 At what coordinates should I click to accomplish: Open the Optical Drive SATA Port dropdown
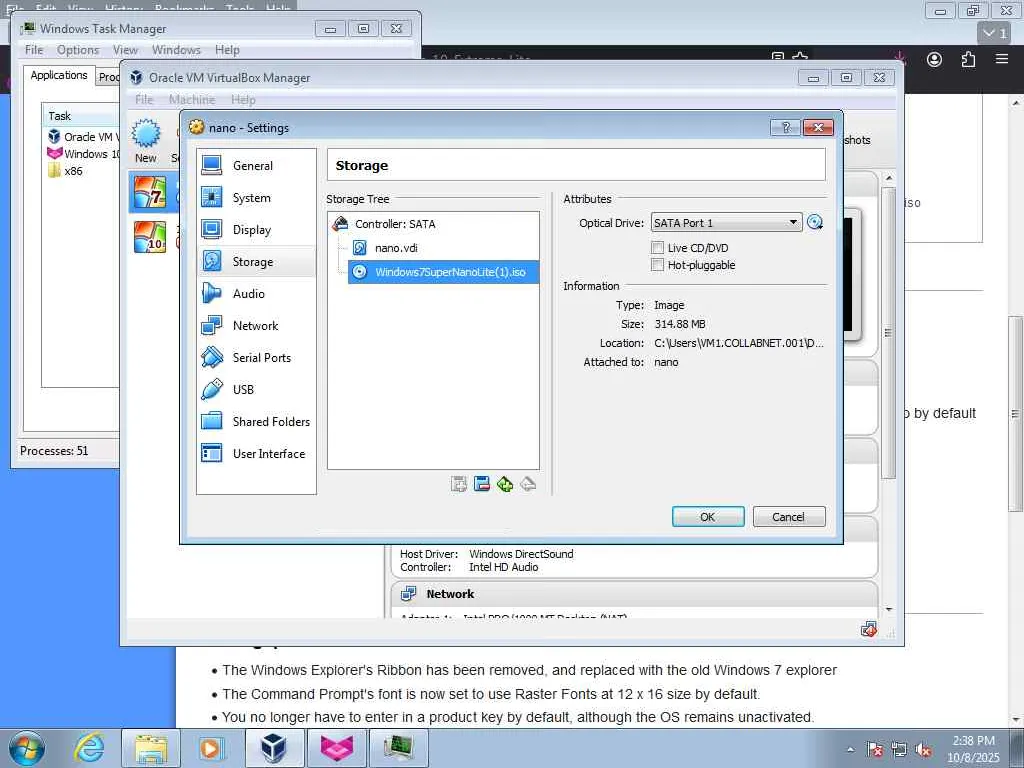[x=726, y=223]
